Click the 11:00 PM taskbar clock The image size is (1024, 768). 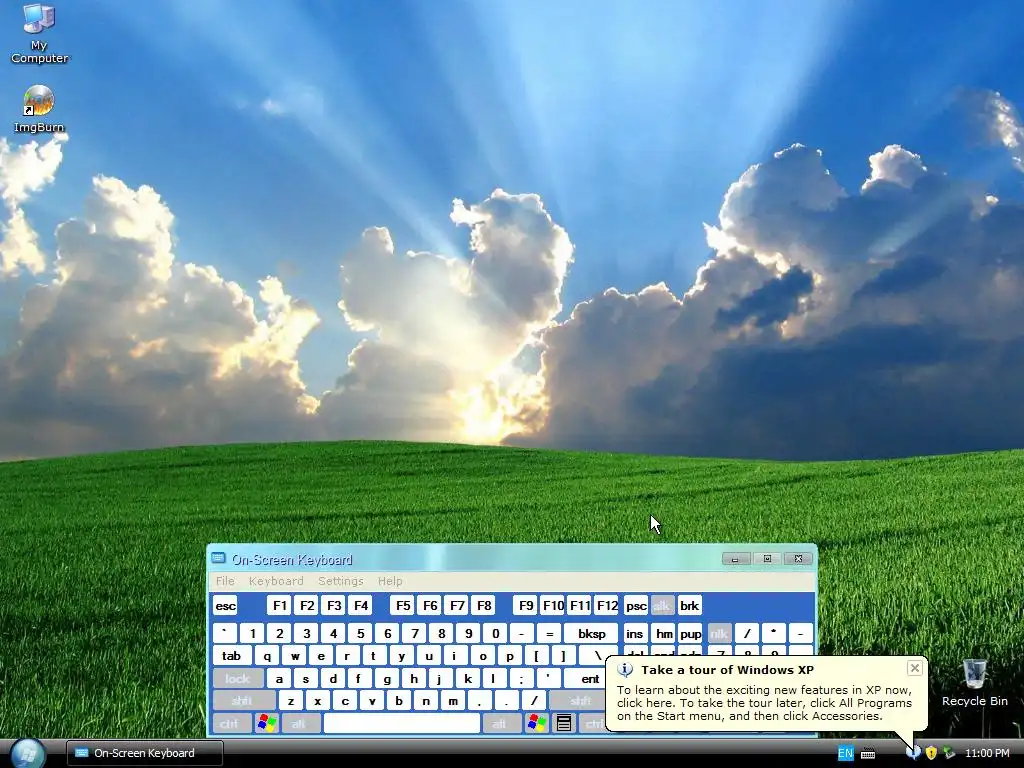(x=987, y=753)
